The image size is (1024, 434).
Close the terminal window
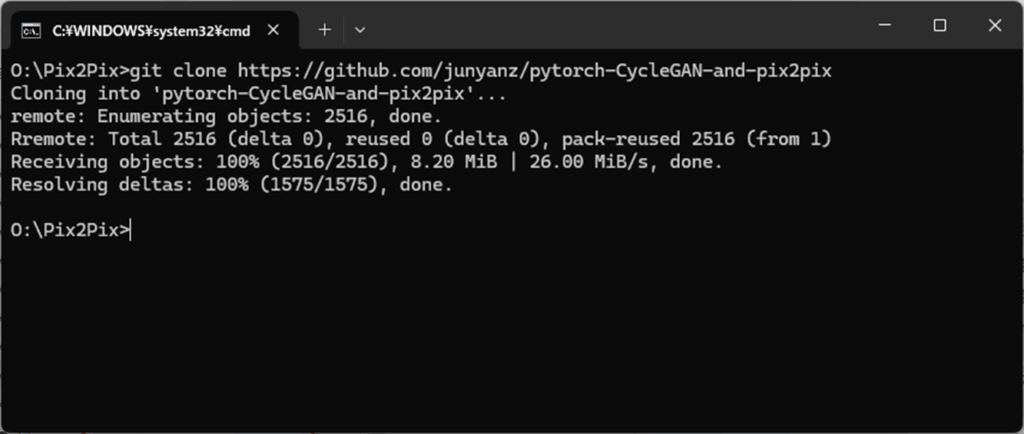click(995, 25)
